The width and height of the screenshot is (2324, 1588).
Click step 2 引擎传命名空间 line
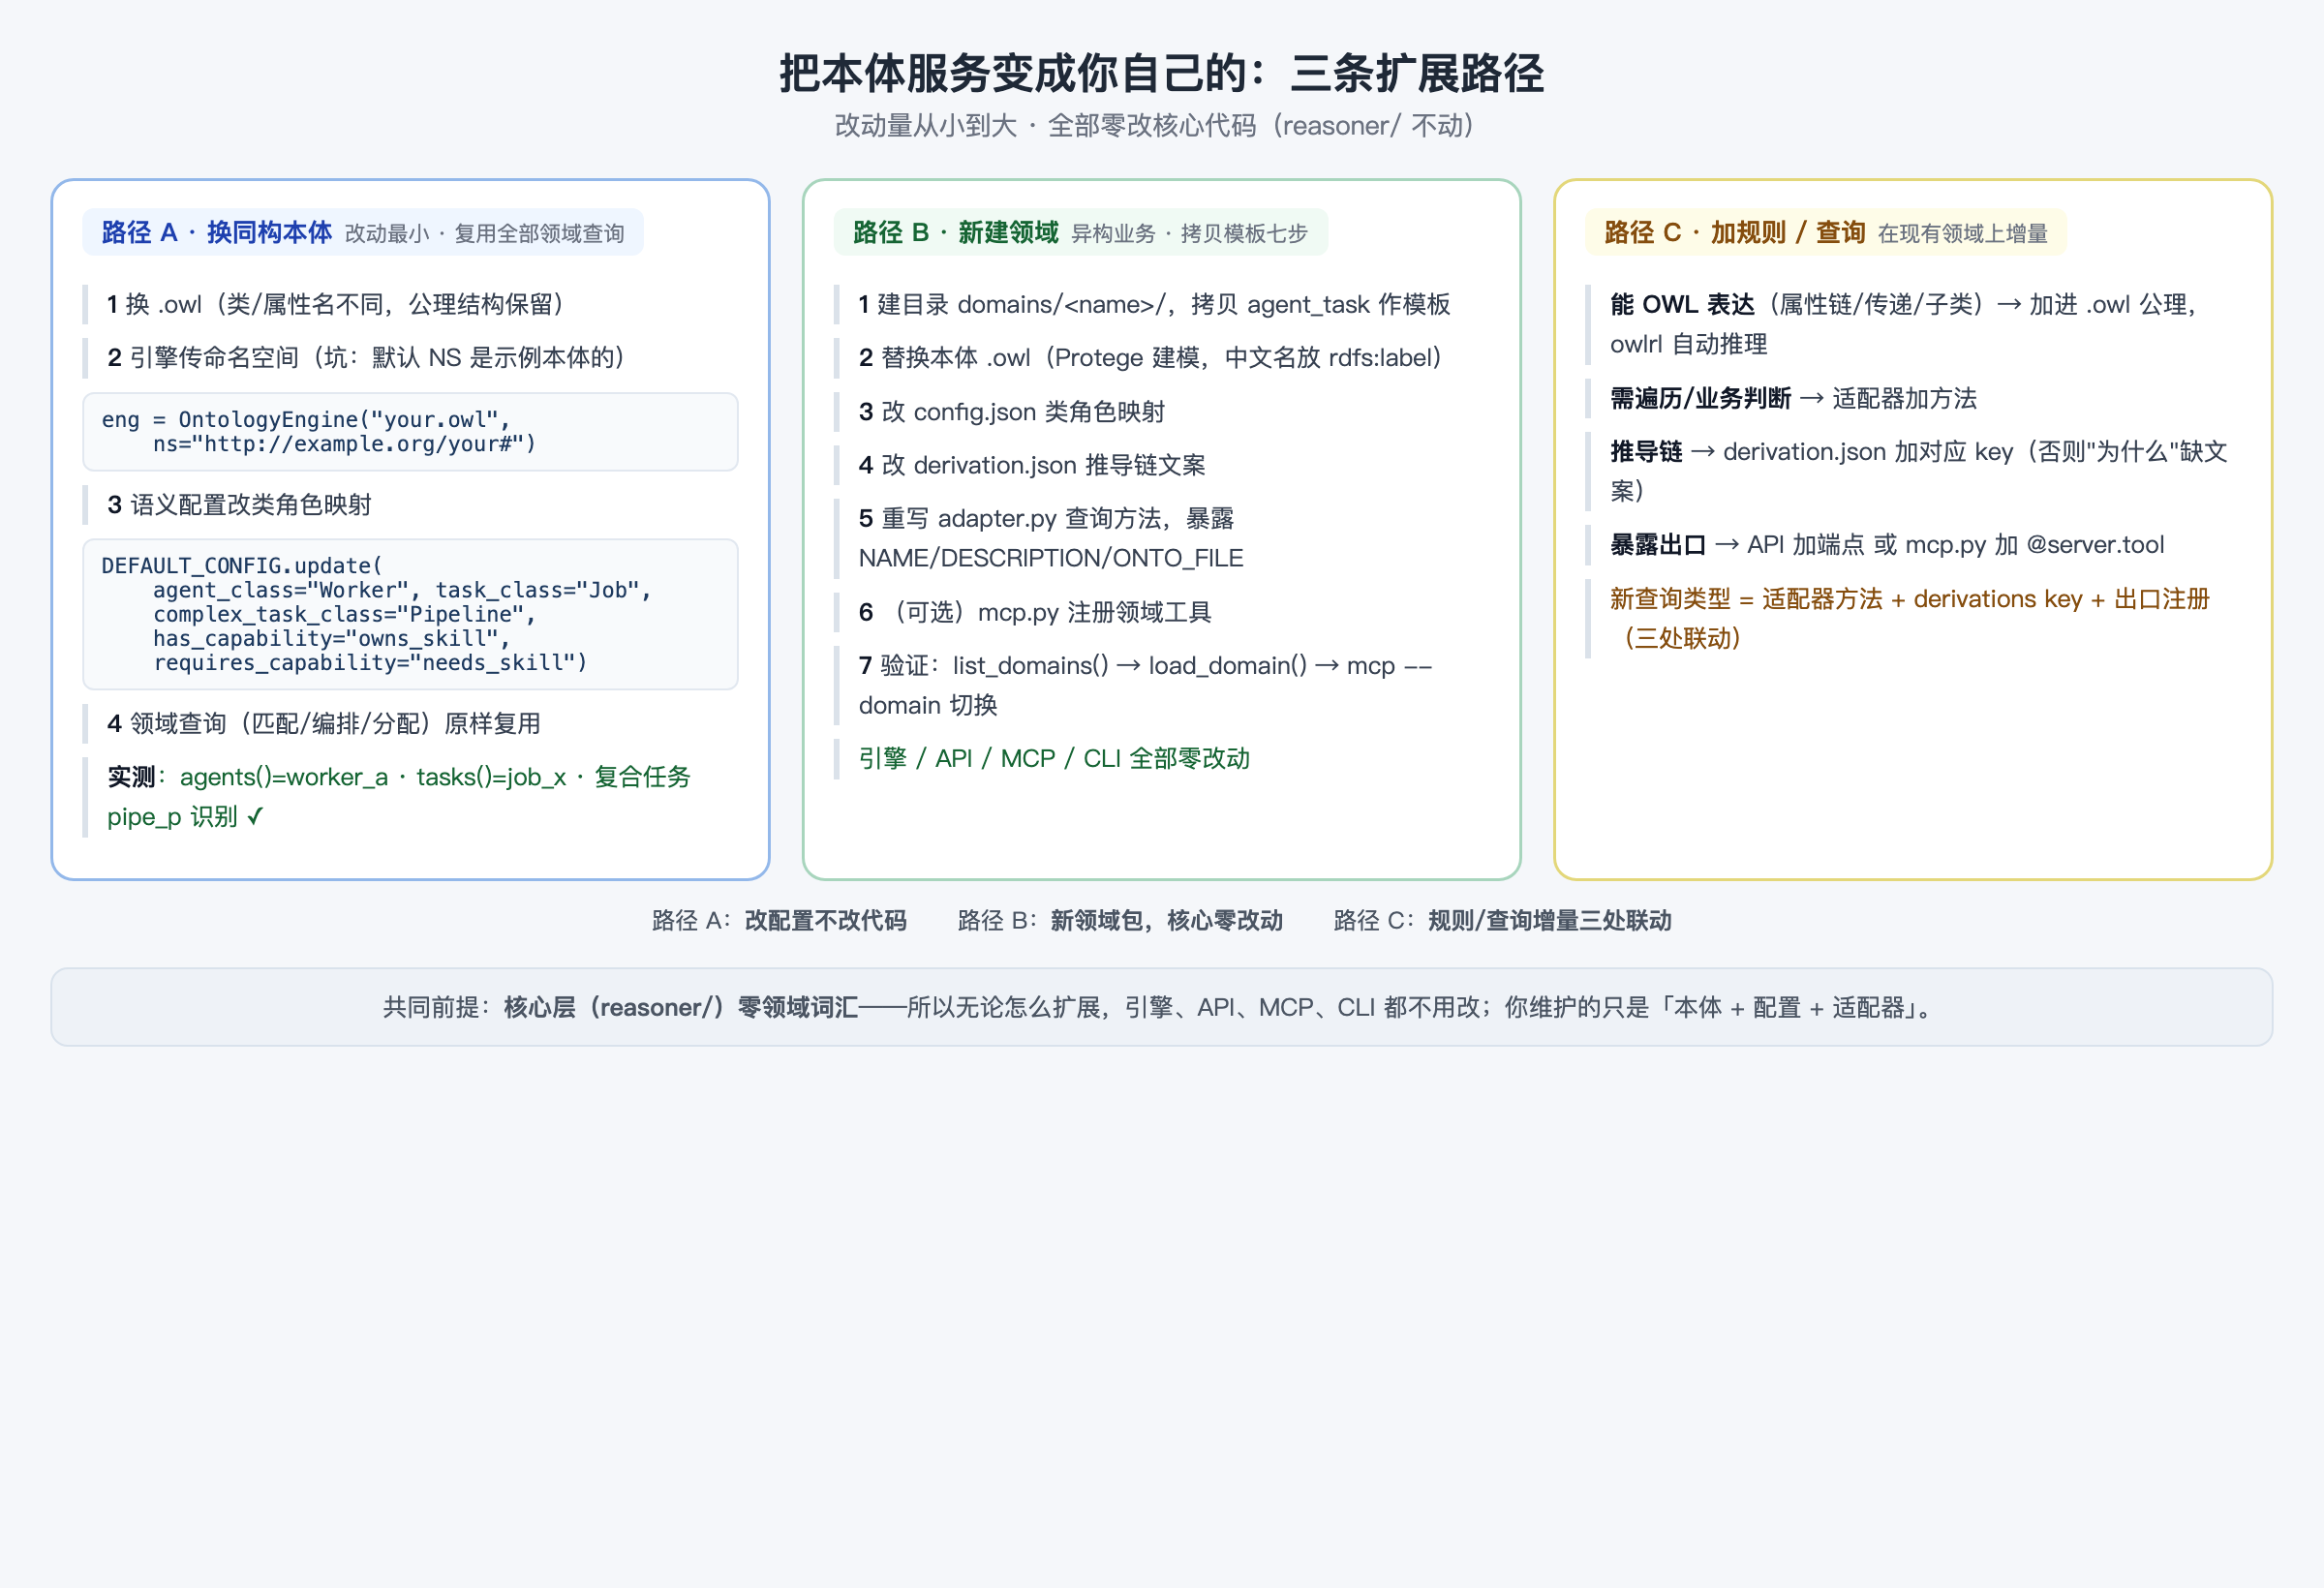[411, 358]
